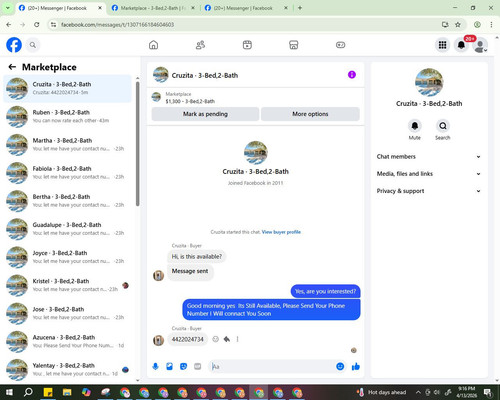The width and height of the screenshot is (500, 400).
Task: Open Guadalupe 3-Bed,2-Bath conversation
Action: tap(67, 229)
